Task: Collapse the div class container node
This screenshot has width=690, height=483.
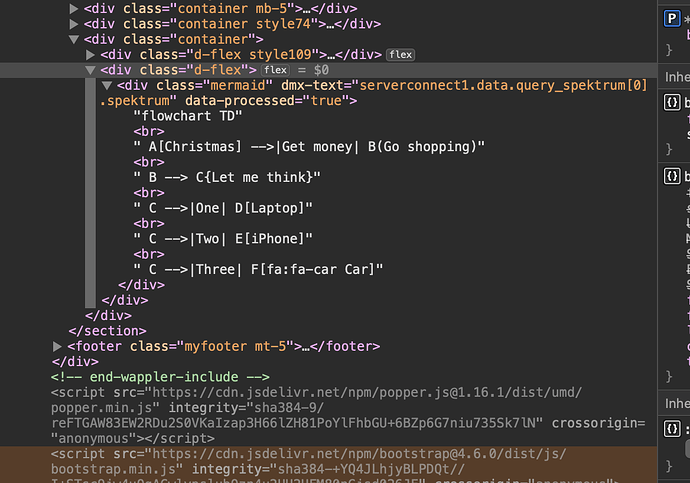Action: pos(73,40)
